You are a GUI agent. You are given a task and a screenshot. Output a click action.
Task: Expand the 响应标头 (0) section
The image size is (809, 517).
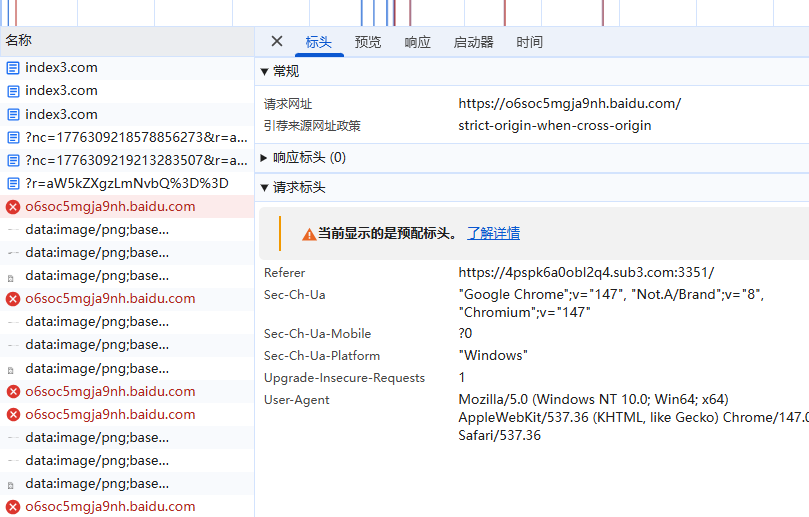click(x=265, y=157)
